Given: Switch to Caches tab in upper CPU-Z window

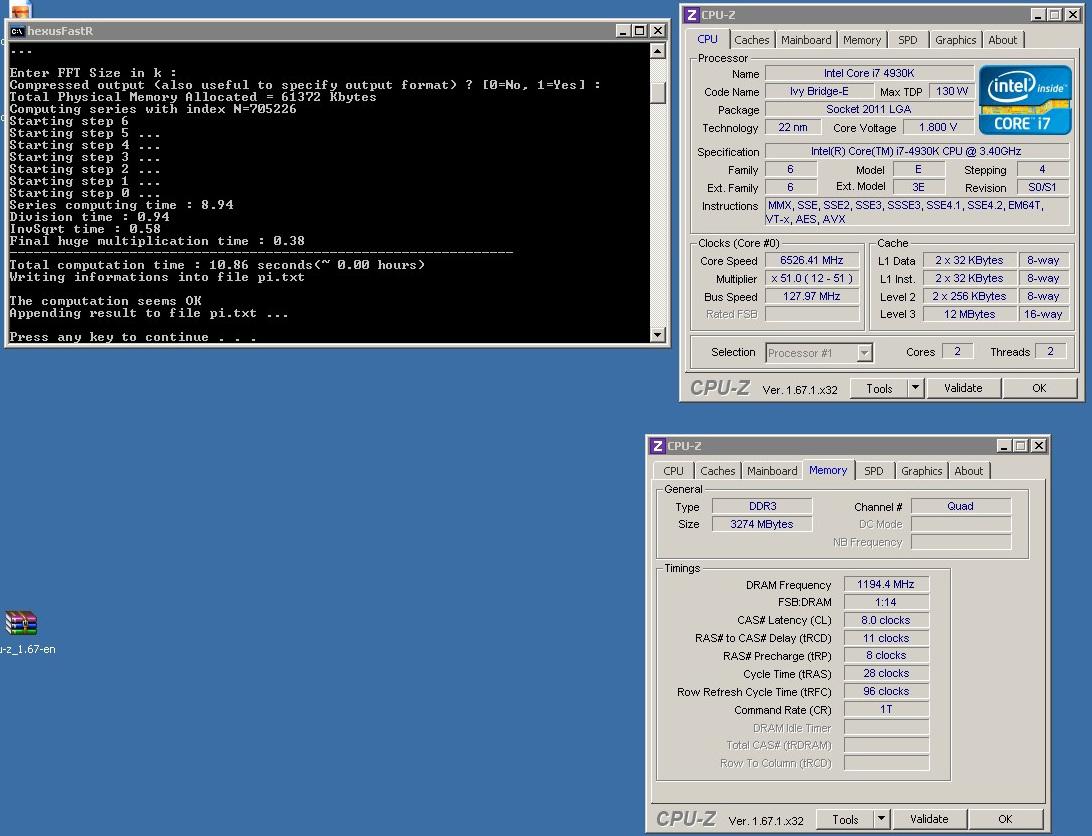Looking at the screenshot, I should tap(751, 40).
